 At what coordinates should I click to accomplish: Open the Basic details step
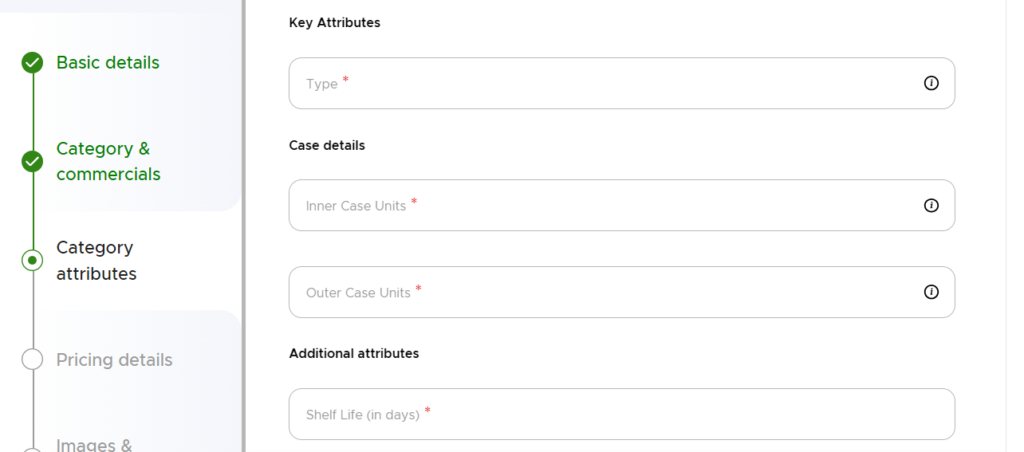[107, 62]
